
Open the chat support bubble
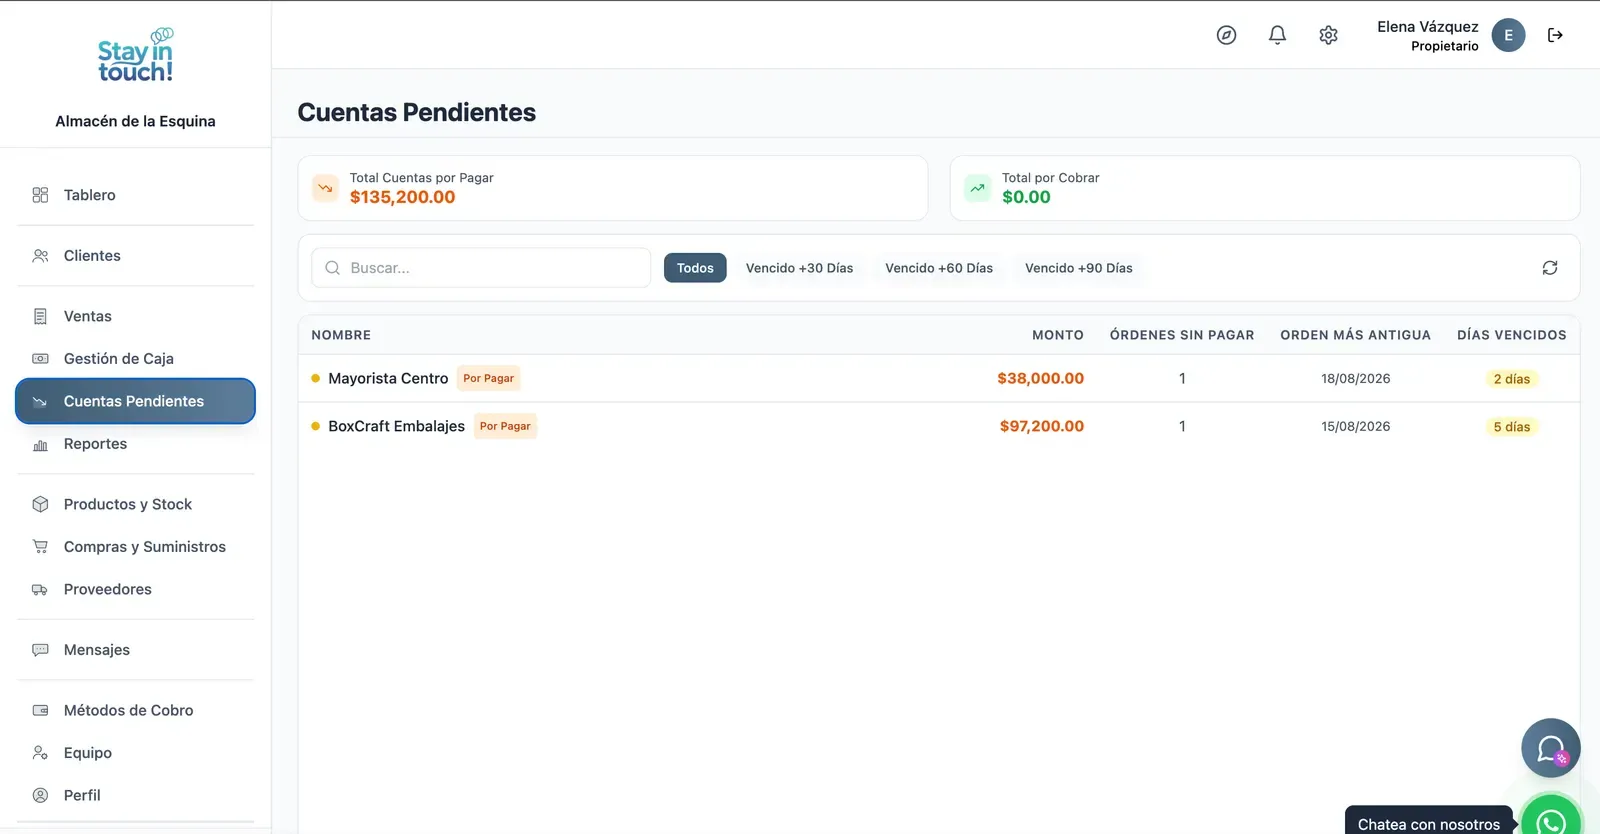click(1551, 748)
